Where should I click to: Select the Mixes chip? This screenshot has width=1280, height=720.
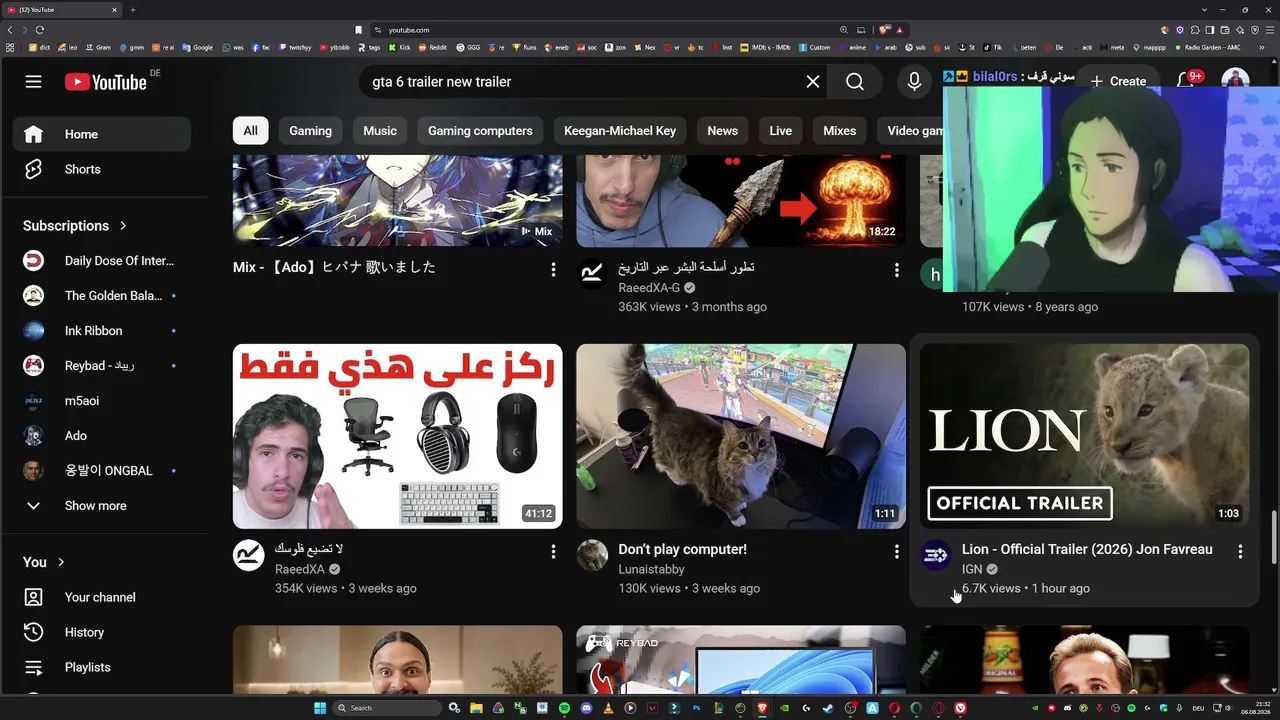tap(840, 131)
